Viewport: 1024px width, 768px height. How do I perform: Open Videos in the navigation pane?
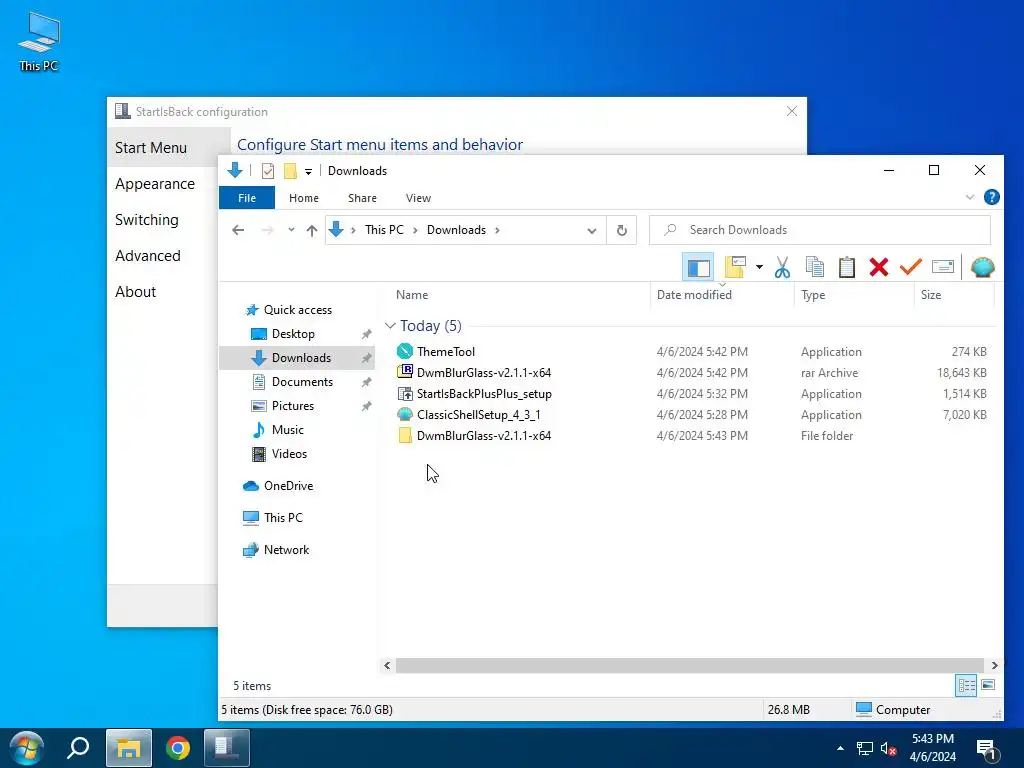pos(289,454)
